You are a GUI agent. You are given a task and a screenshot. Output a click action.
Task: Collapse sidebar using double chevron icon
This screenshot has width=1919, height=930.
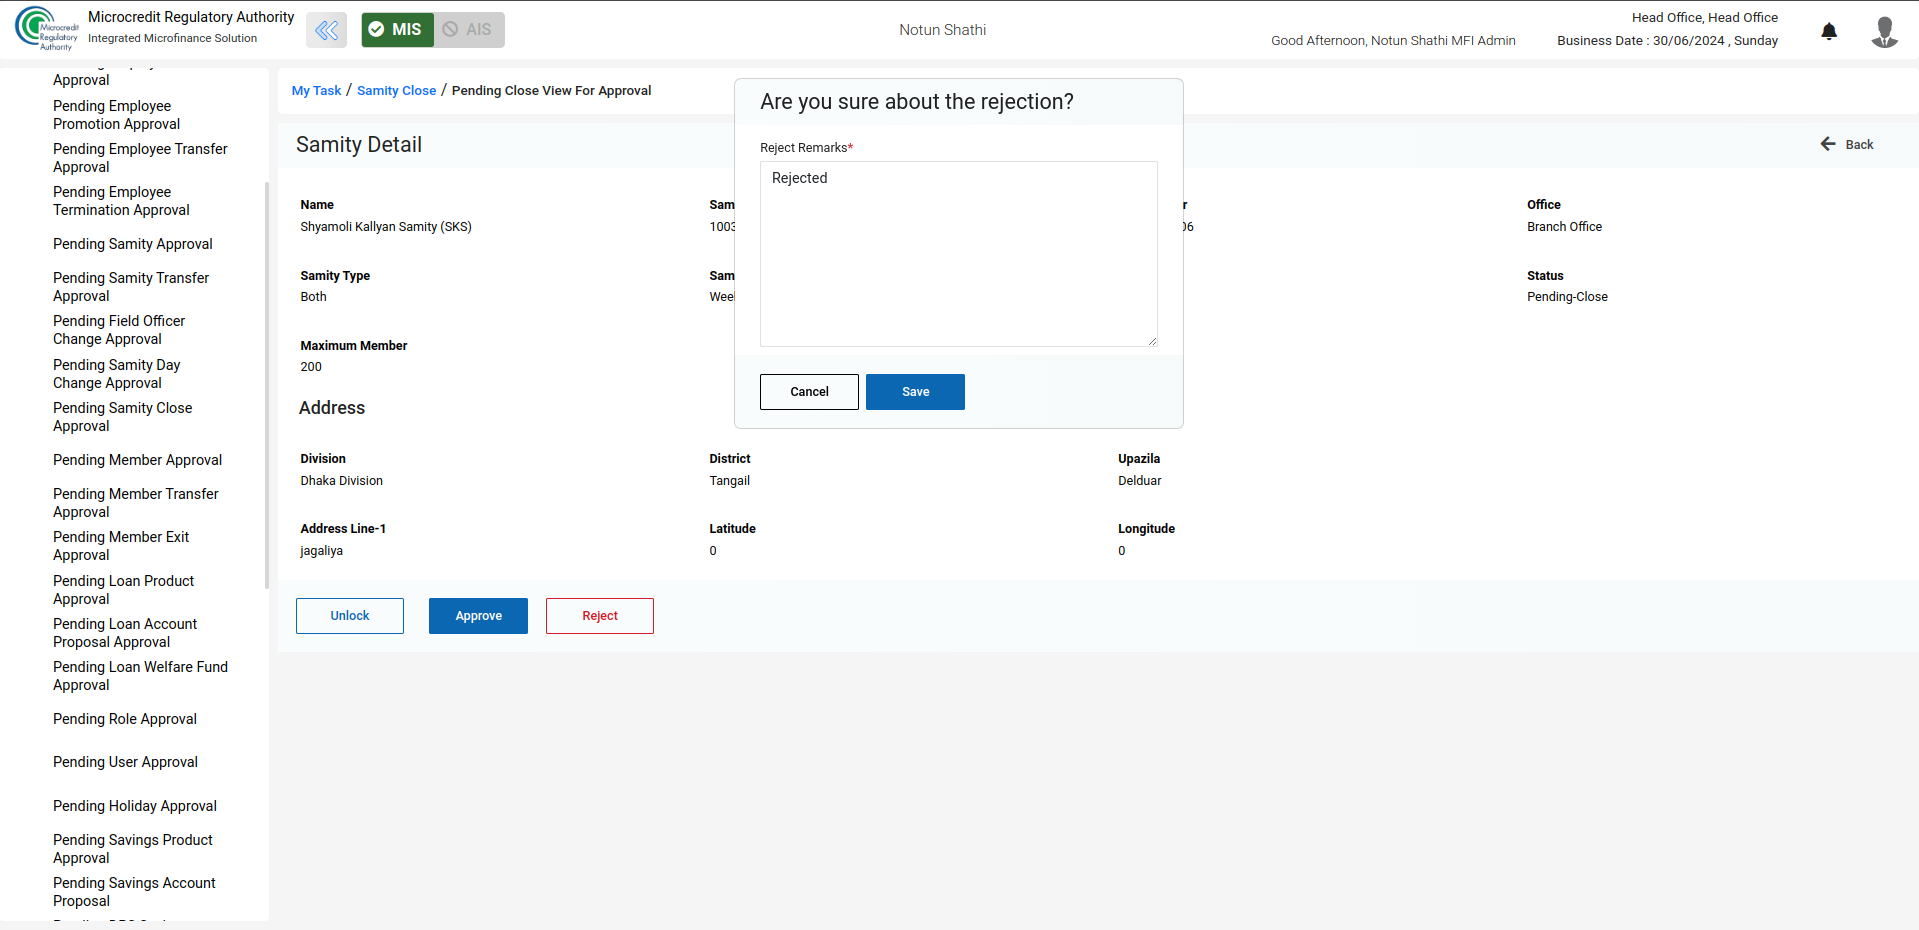click(x=326, y=30)
